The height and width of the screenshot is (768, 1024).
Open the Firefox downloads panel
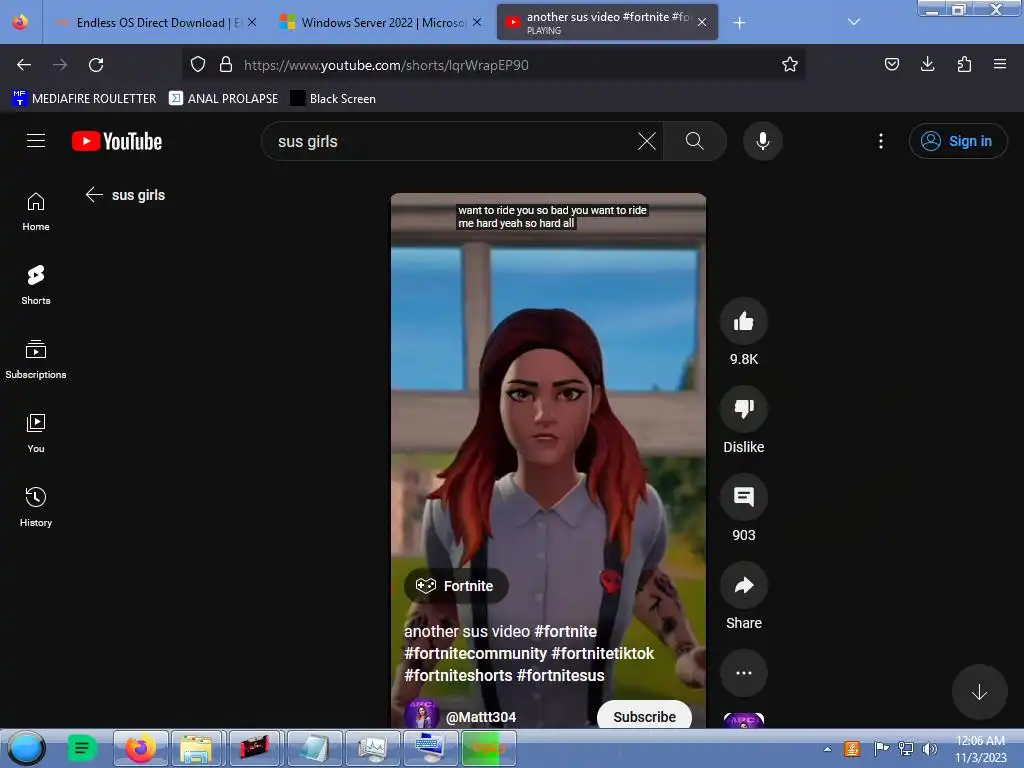[927, 65]
